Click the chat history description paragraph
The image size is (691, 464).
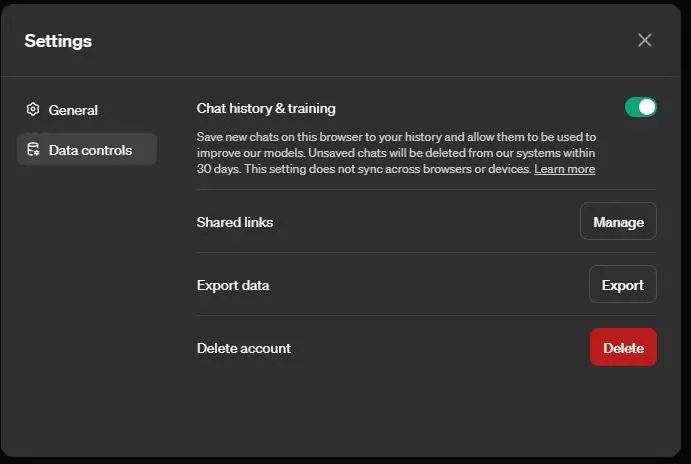point(396,153)
